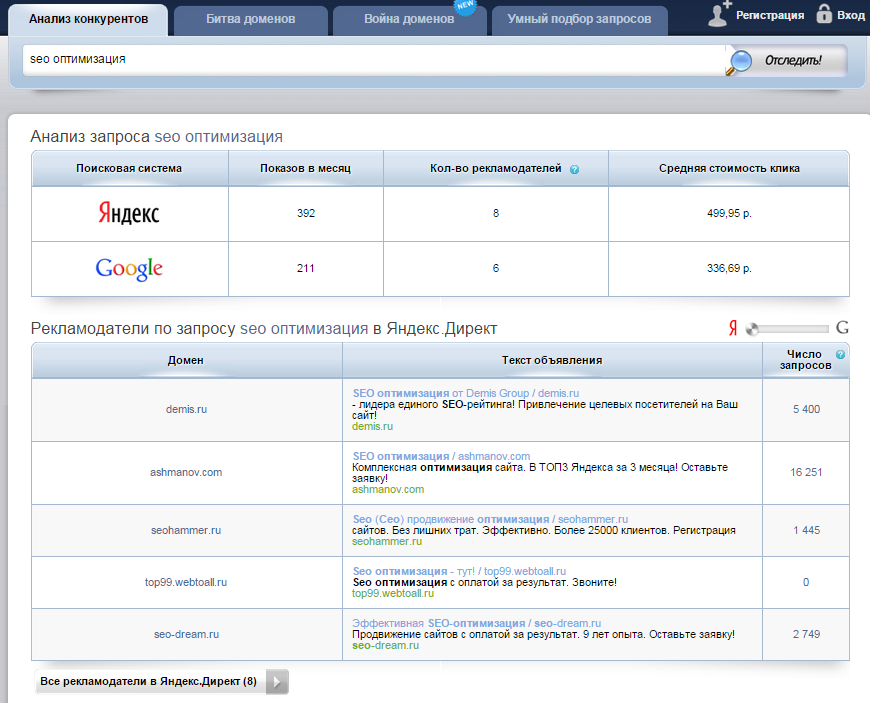The image size is (870, 703).
Task: Click arrow icon on Все рекламодатели button
Action: point(277,682)
